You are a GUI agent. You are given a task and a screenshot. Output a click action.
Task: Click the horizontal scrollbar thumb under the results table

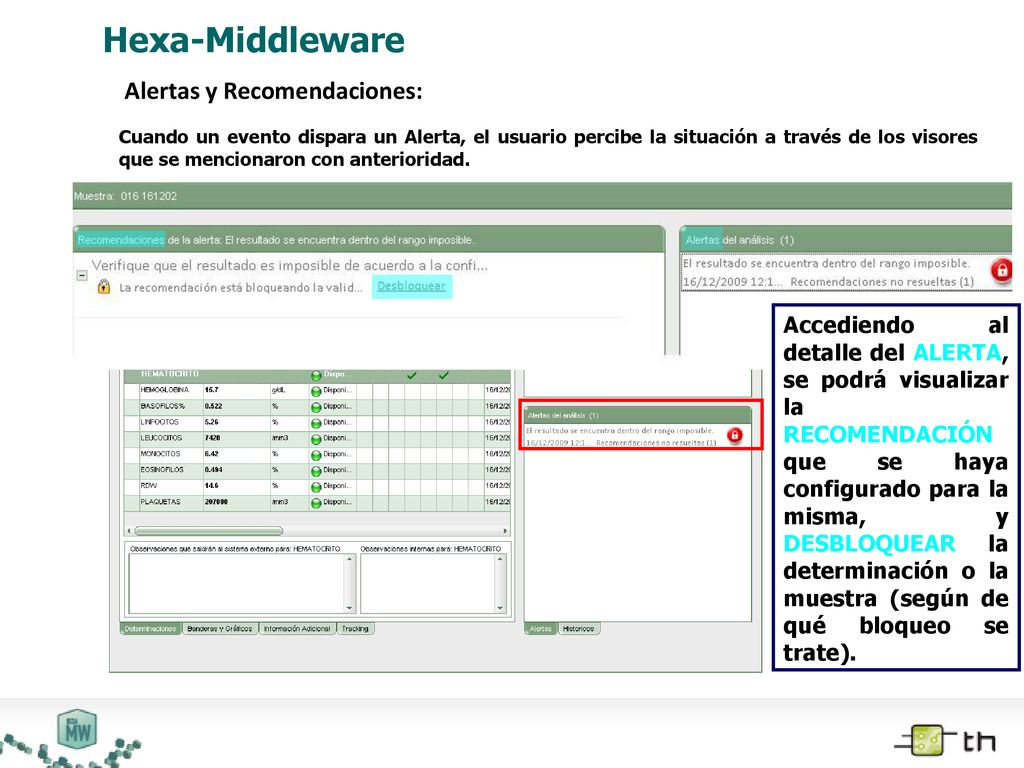pyautogui.click(x=209, y=531)
